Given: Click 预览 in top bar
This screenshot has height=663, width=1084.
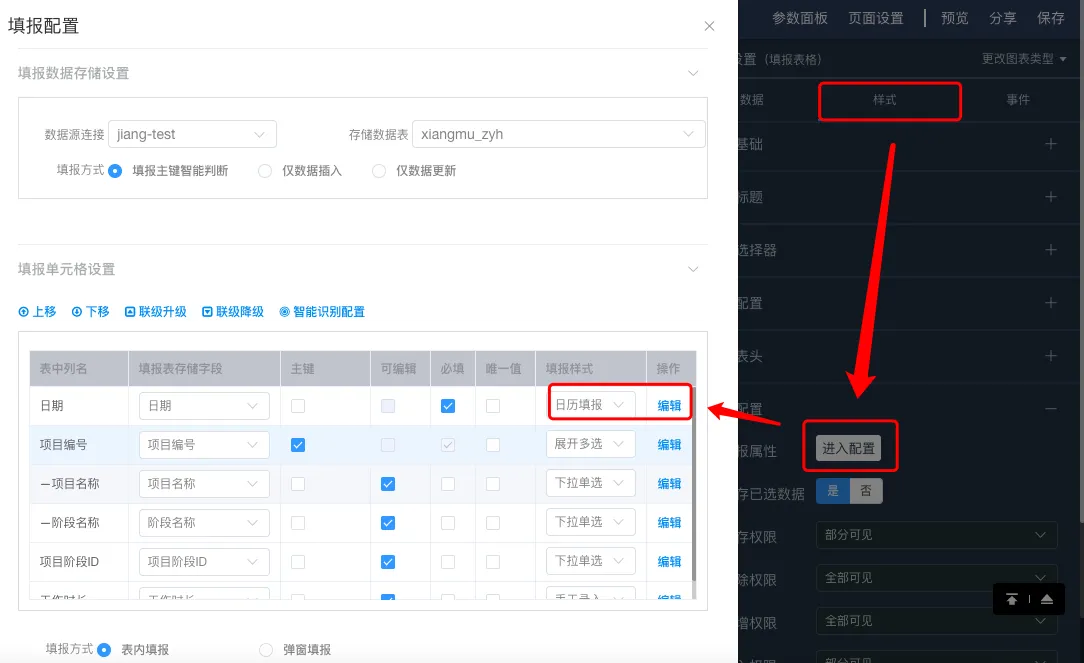Looking at the screenshot, I should click(955, 18).
